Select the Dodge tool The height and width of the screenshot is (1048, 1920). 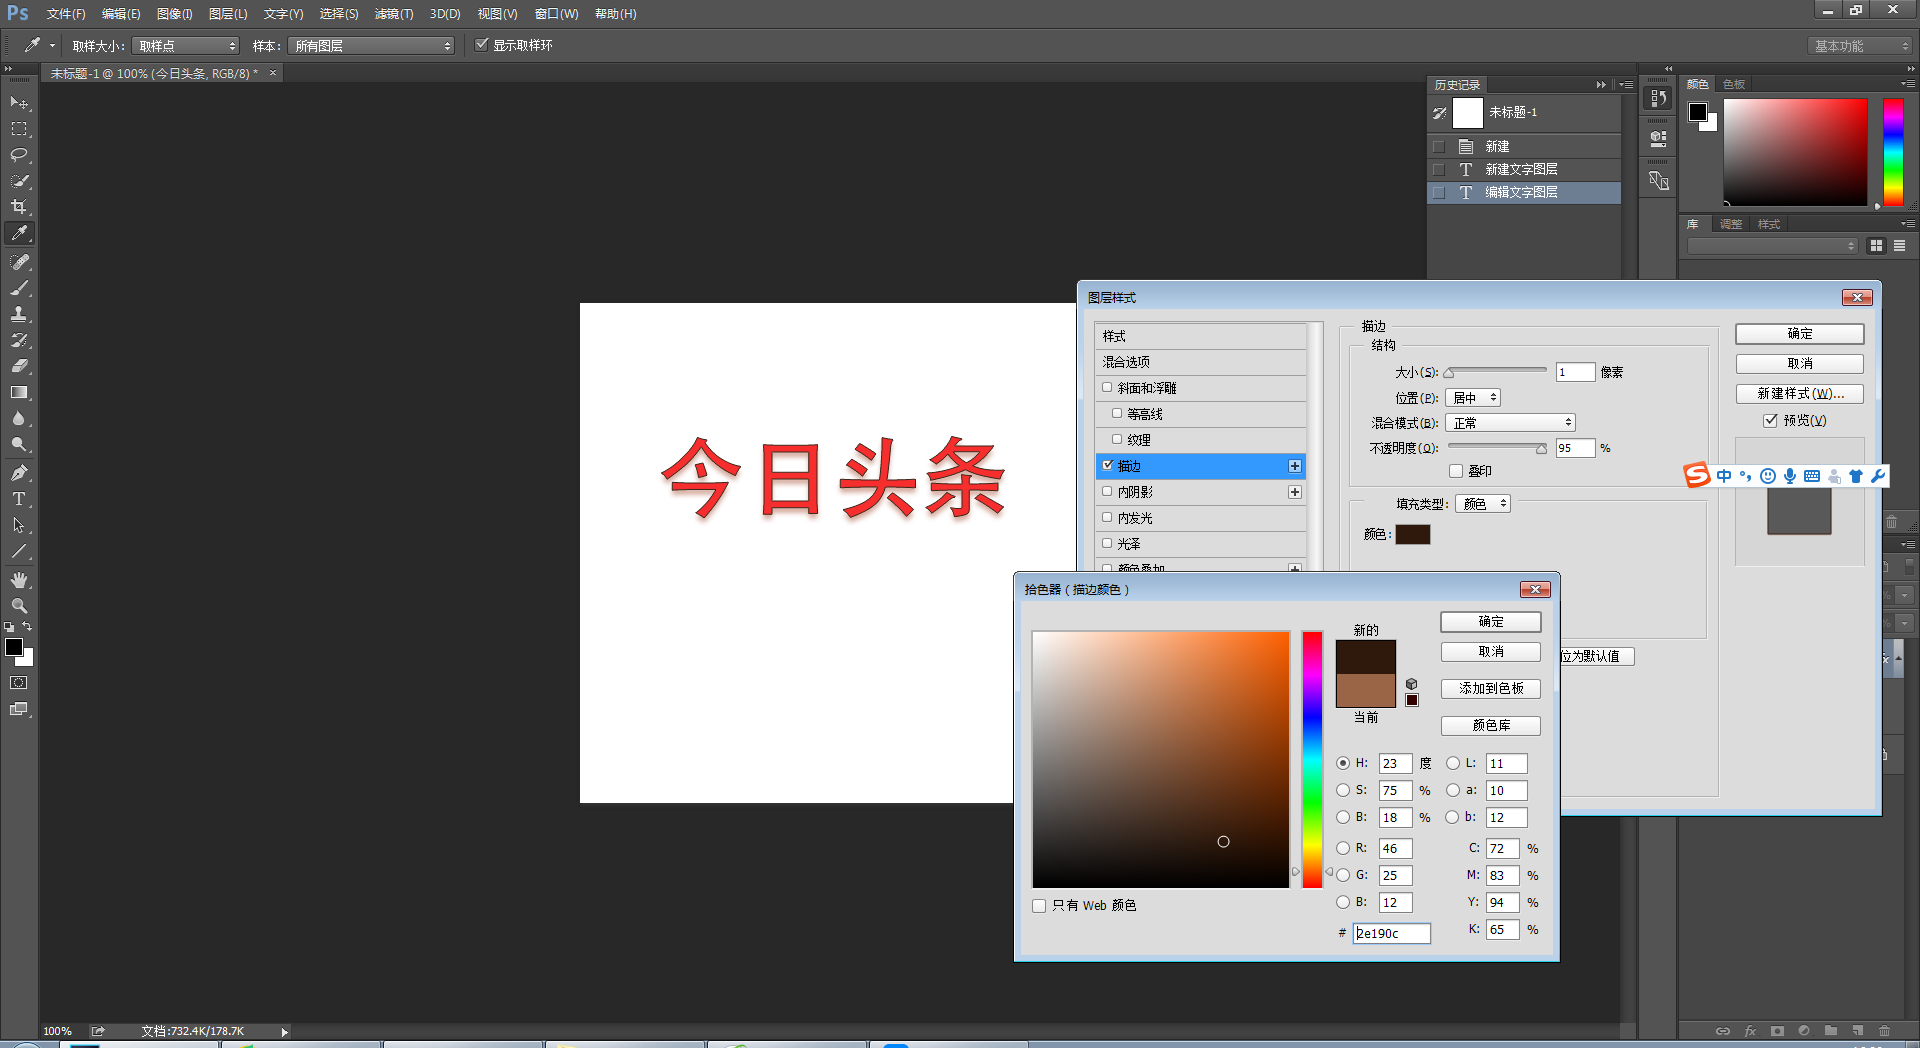point(19,444)
